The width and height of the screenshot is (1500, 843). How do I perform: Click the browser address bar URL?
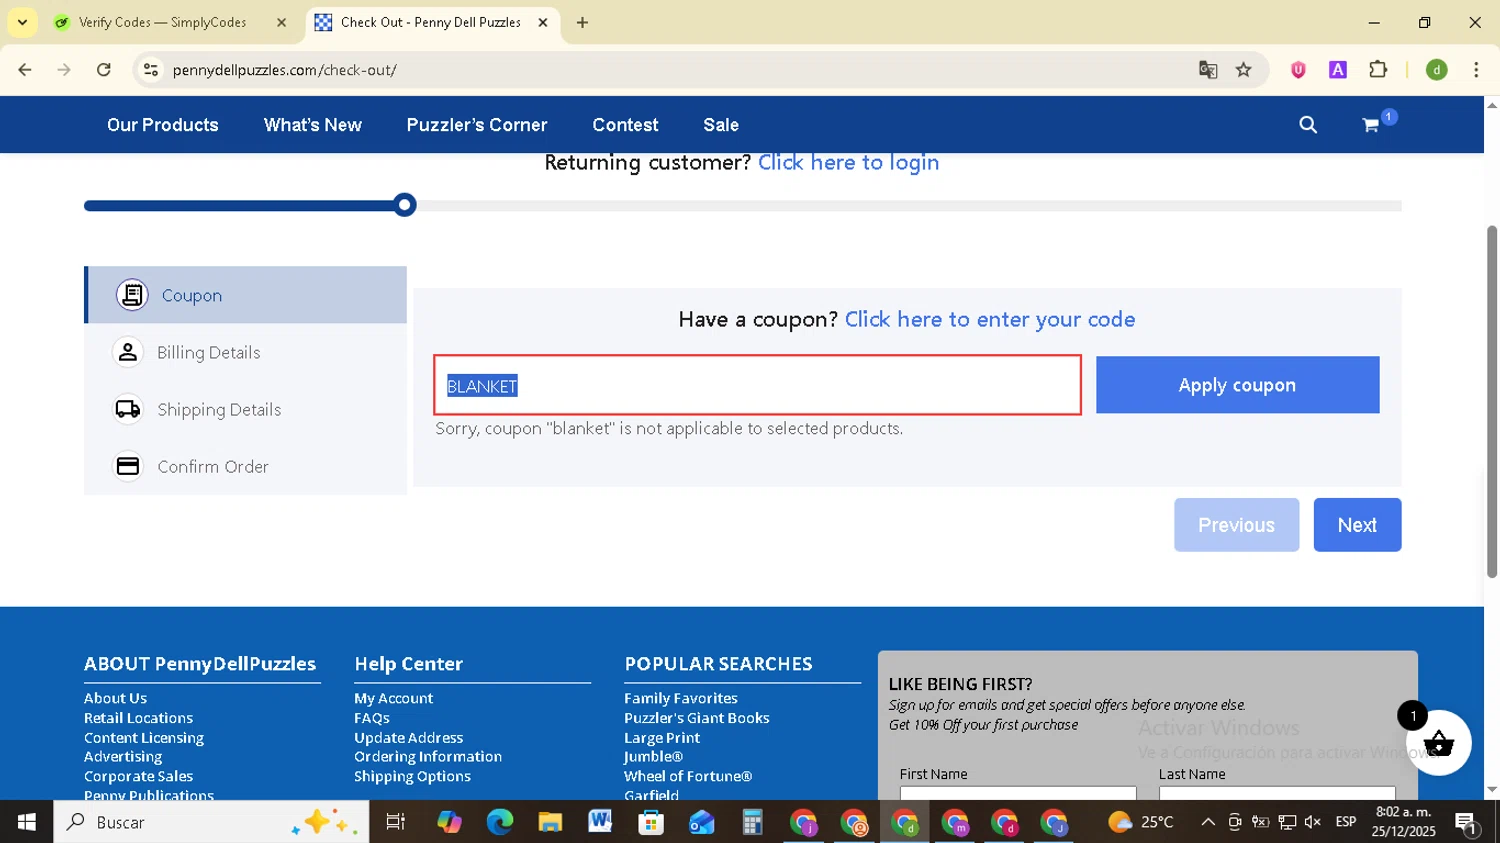coord(284,70)
